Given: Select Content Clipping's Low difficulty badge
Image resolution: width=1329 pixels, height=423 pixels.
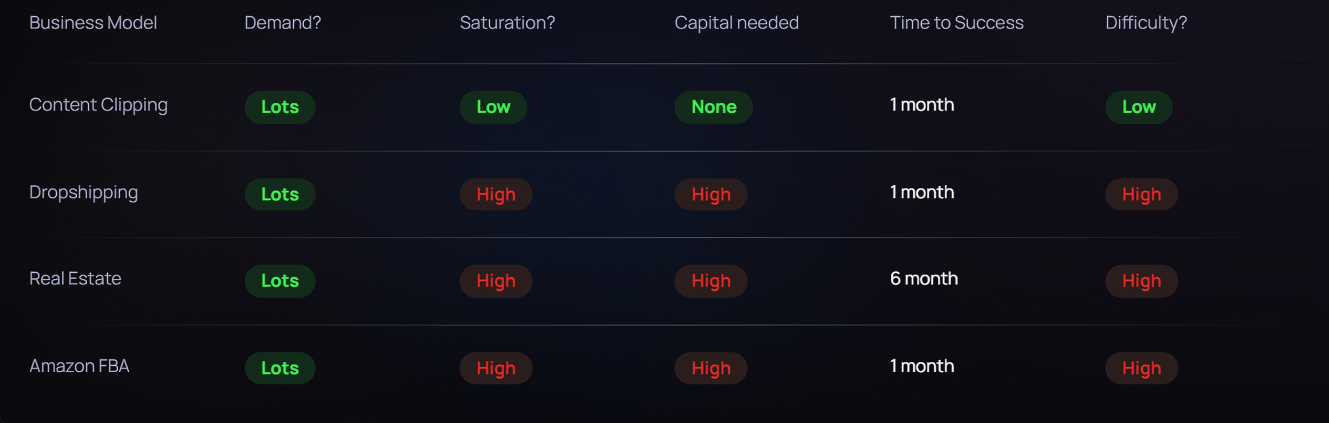Looking at the screenshot, I should 1138,107.
